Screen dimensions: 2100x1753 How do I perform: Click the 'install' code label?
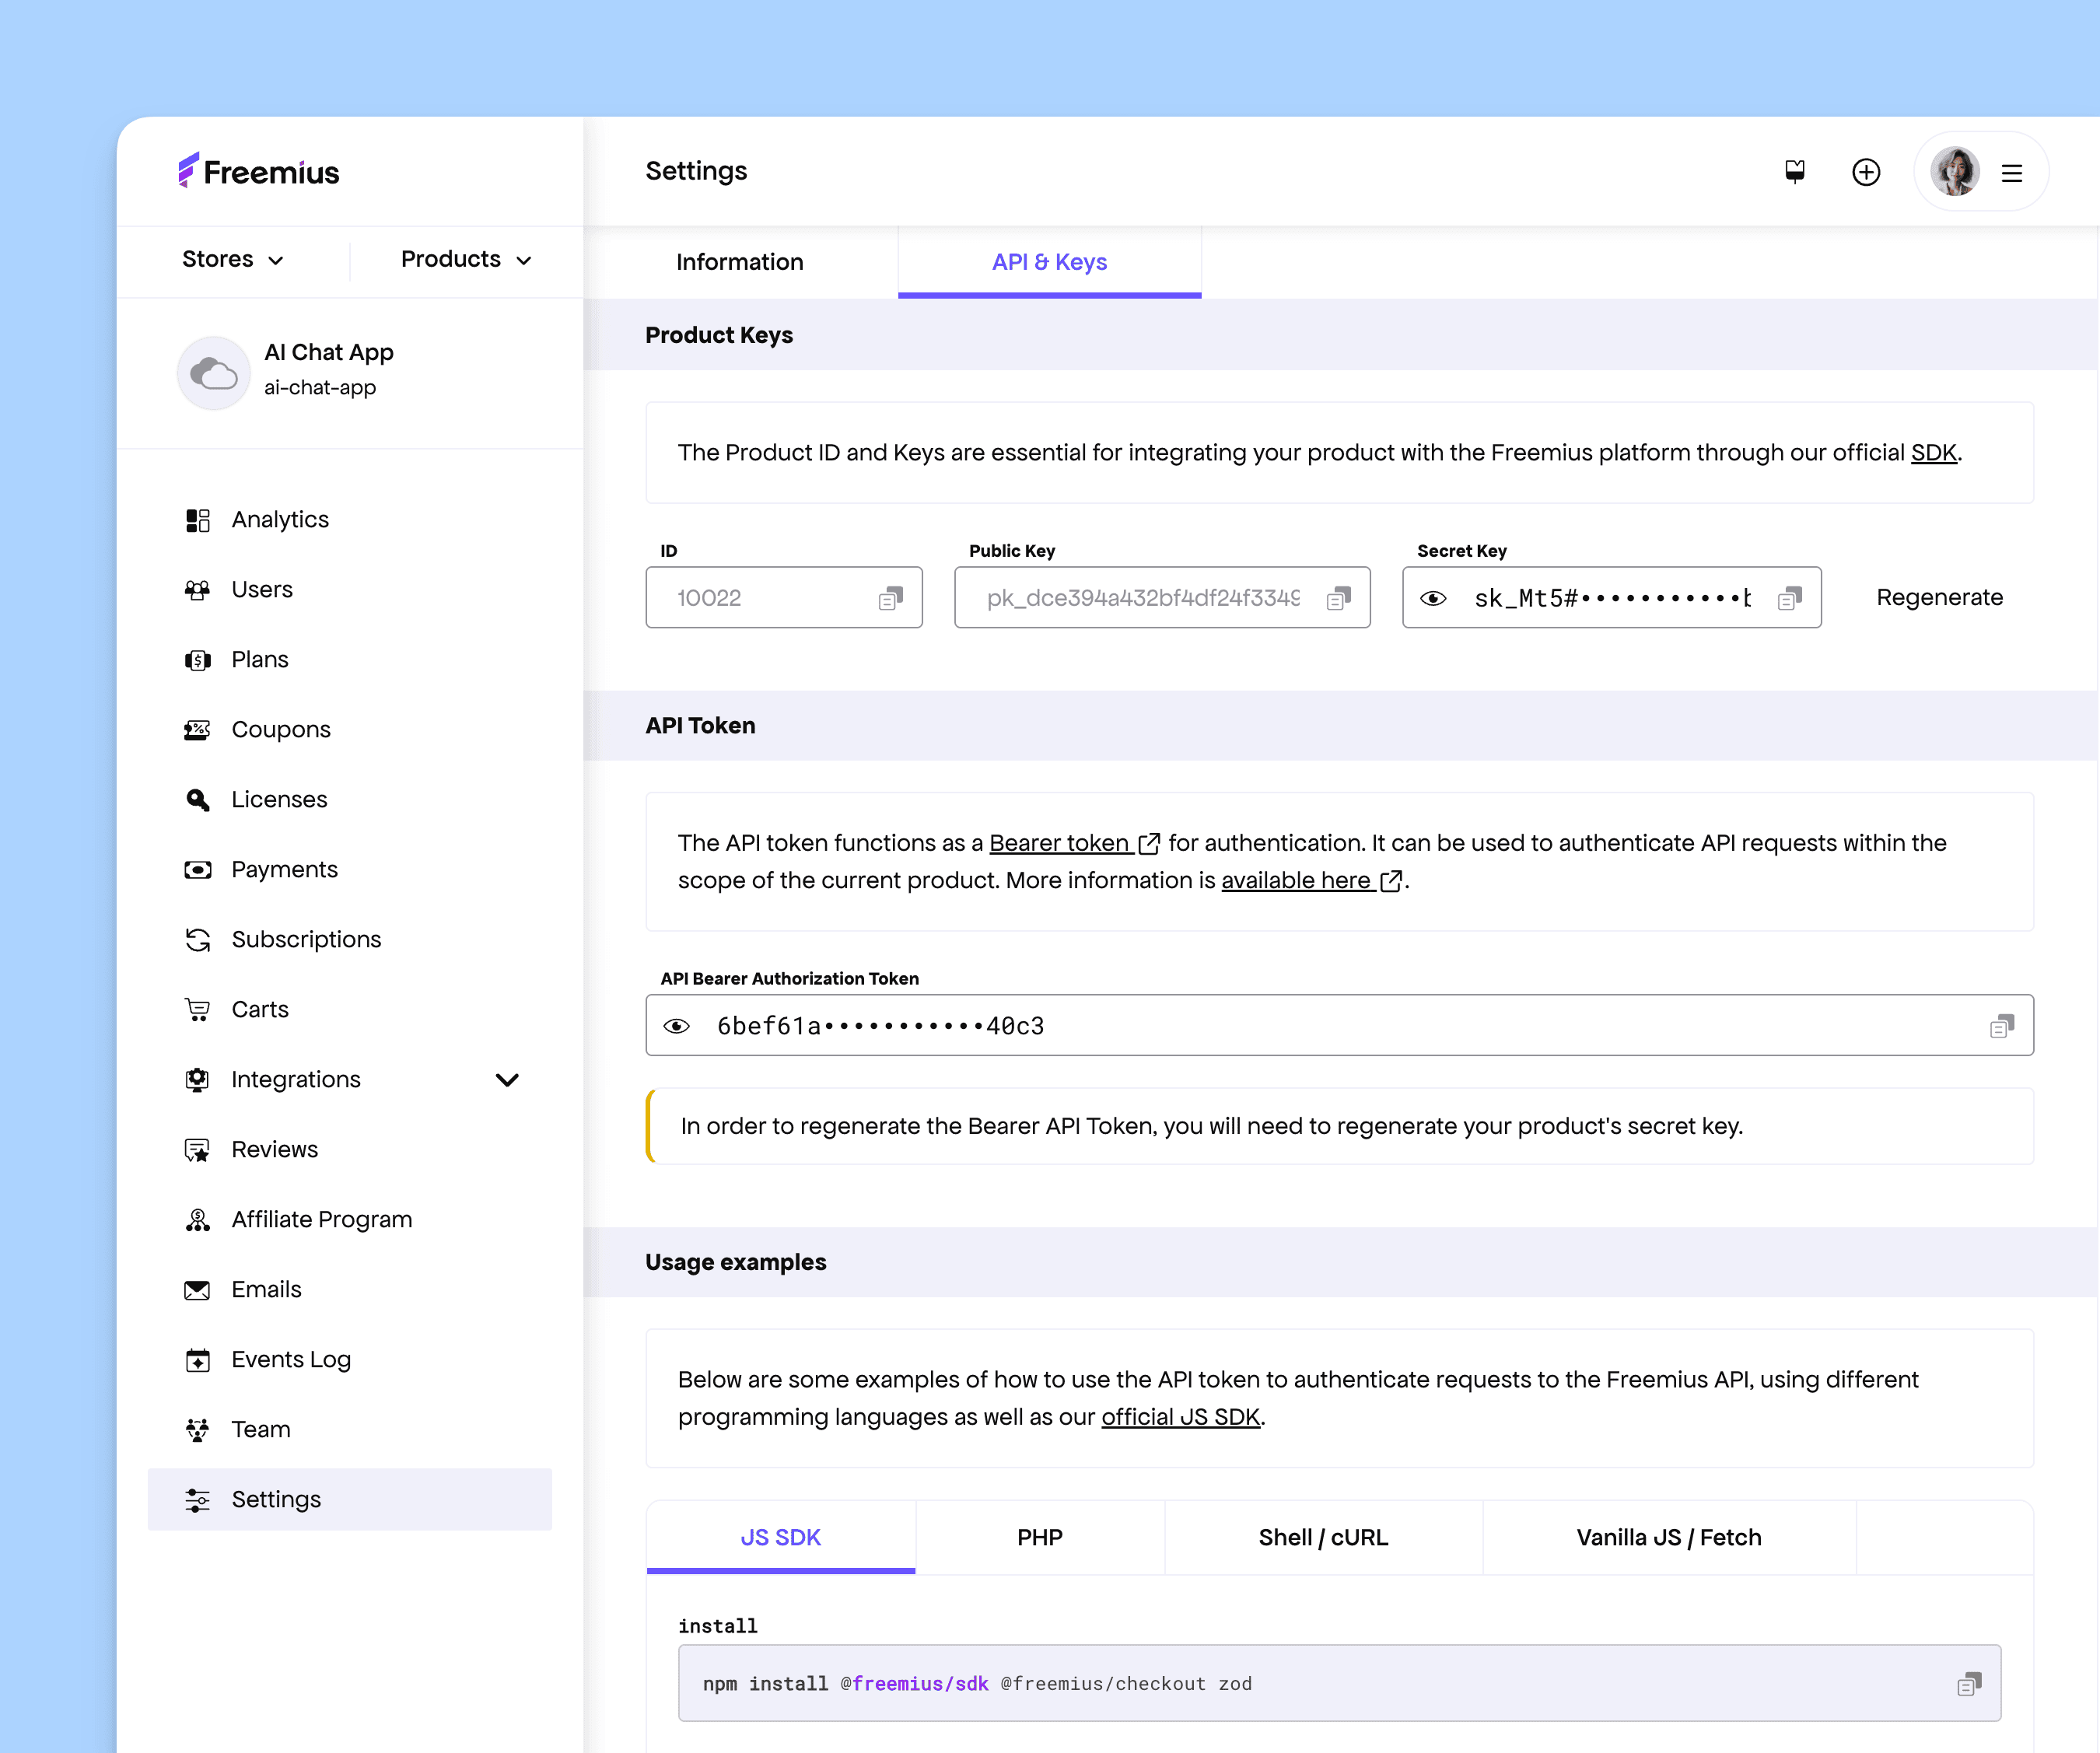pyautogui.click(x=718, y=1627)
